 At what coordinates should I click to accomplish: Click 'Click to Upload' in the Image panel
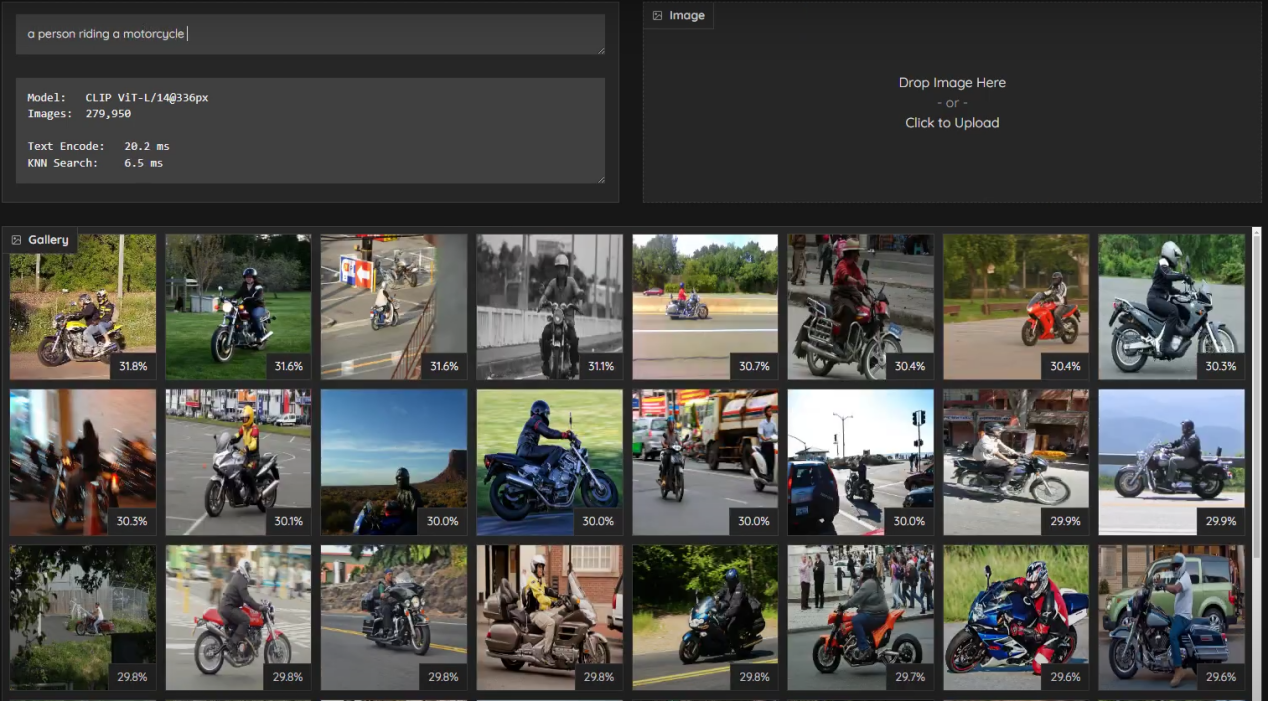(x=952, y=123)
